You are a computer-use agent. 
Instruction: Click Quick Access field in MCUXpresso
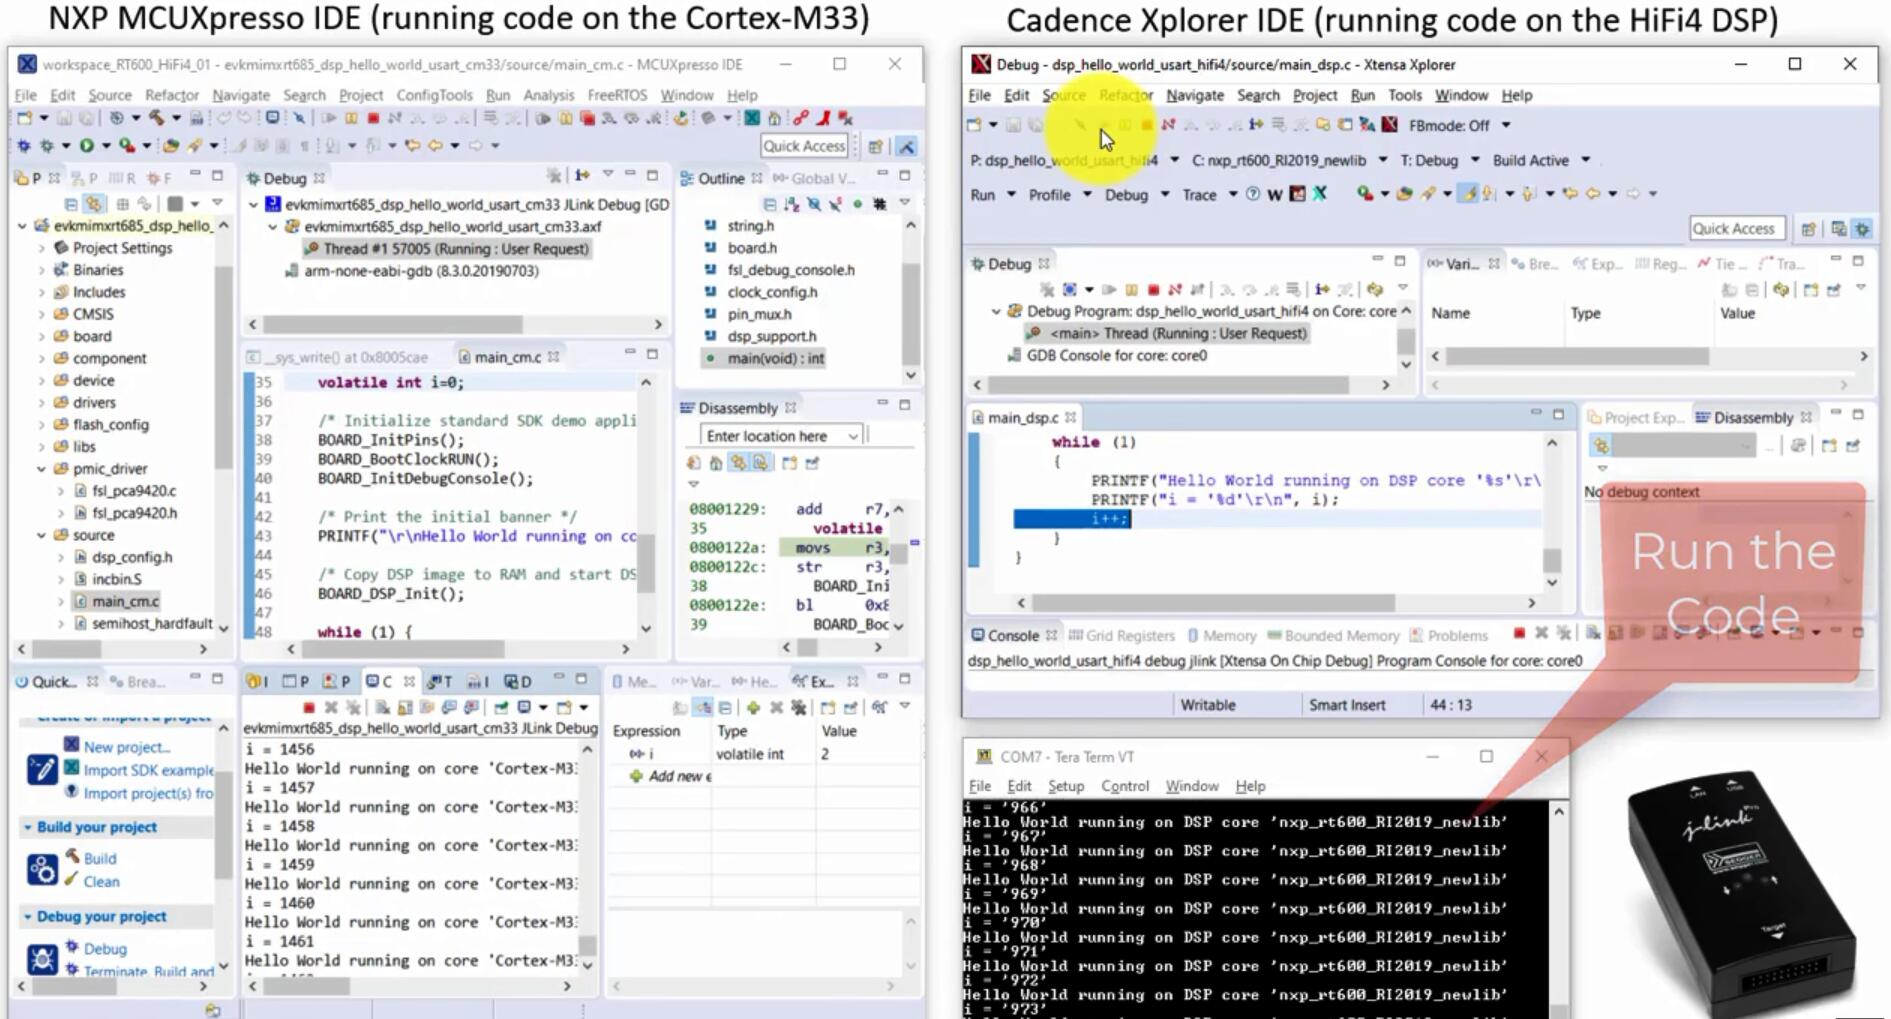(x=804, y=146)
